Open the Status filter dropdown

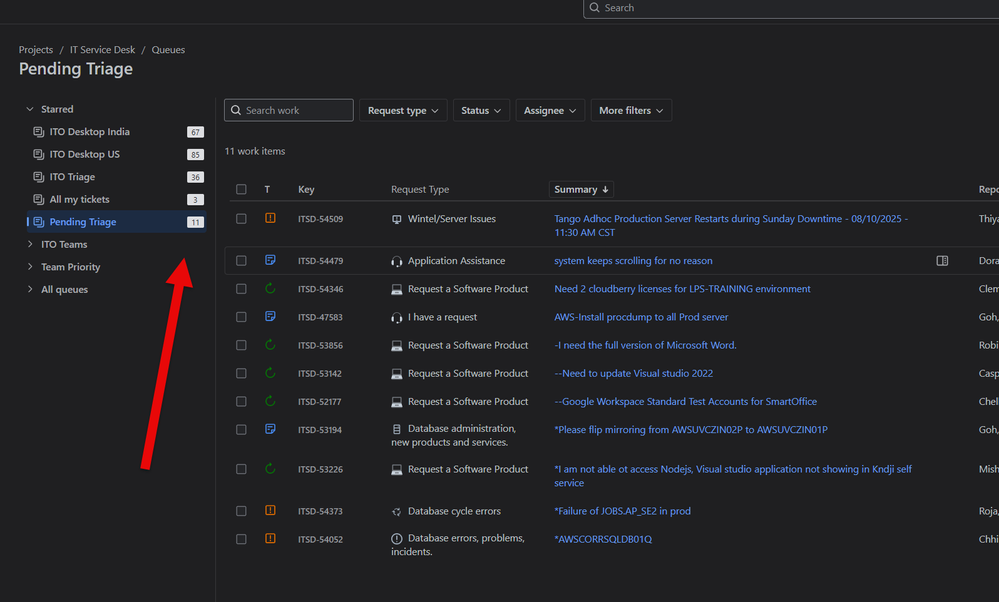(x=481, y=110)
